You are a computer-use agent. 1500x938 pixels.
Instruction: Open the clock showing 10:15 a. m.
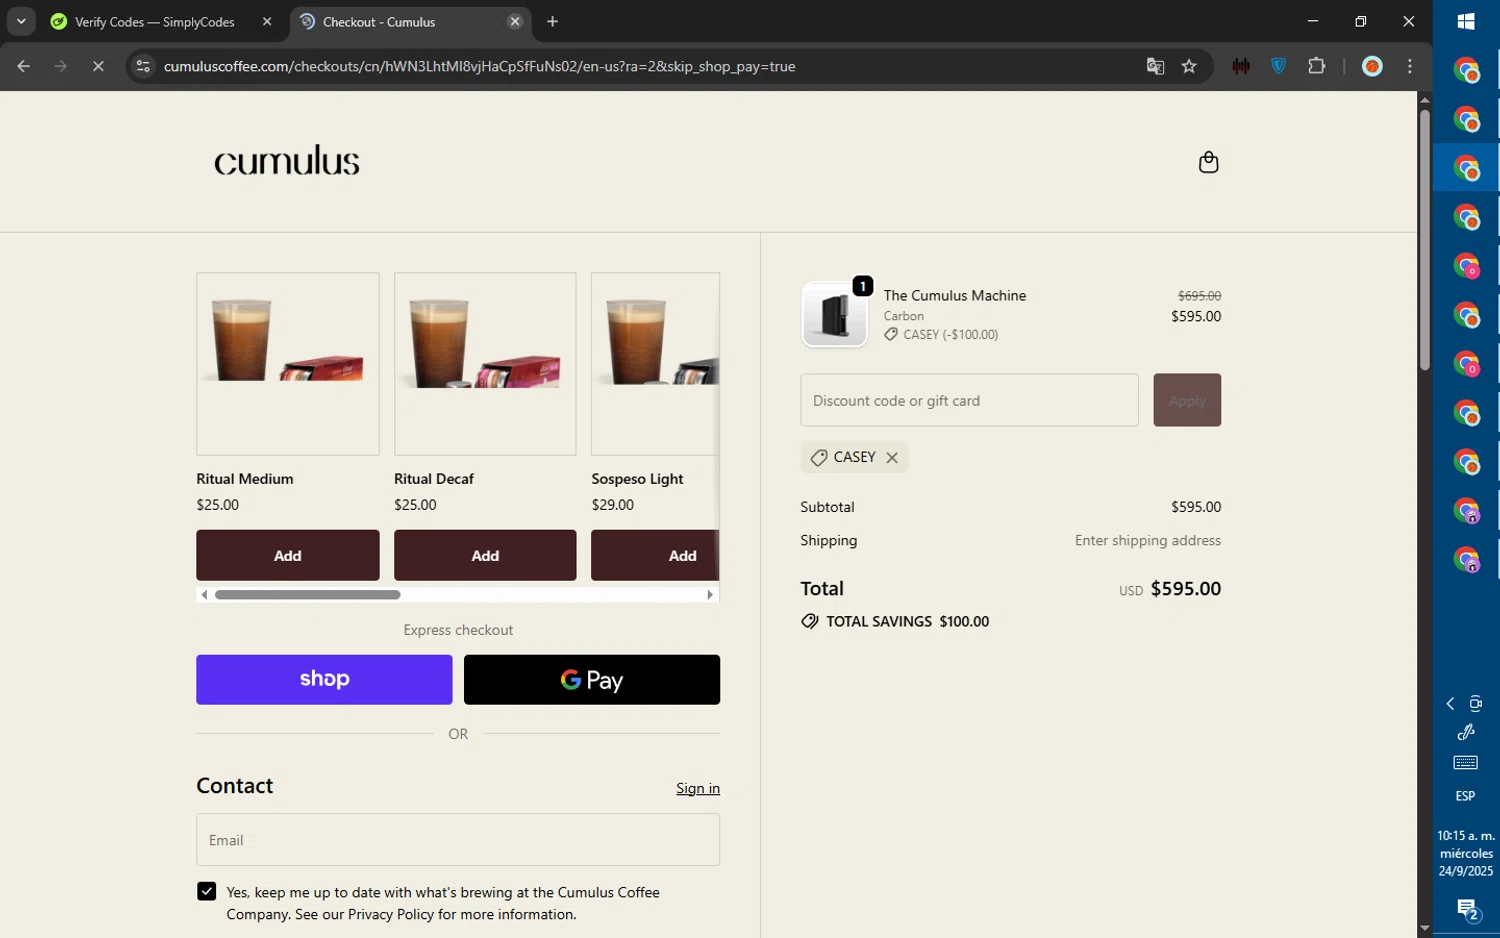1466,853
